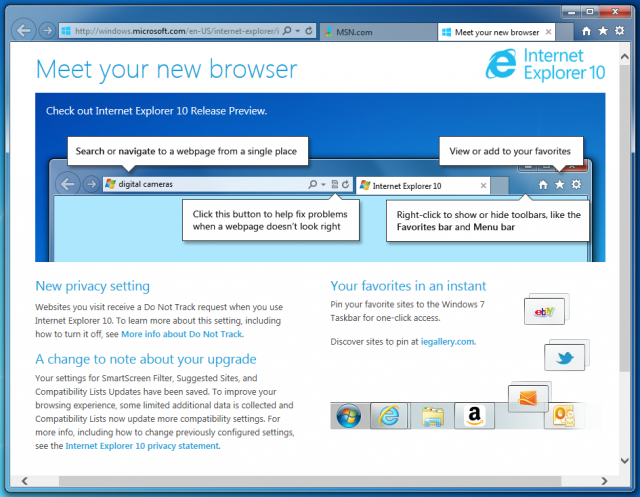Click the forward arrow in the illustrated browser
The image size is (640, 497).
tap(91, 184)
